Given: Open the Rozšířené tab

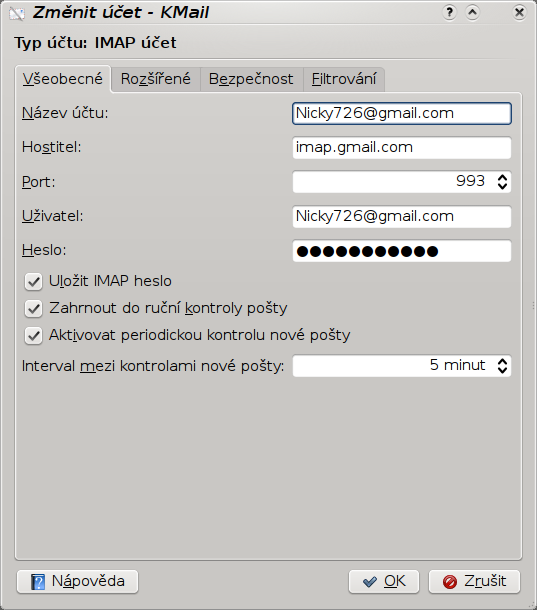Looking at the screenshot, I should [156, 79].
